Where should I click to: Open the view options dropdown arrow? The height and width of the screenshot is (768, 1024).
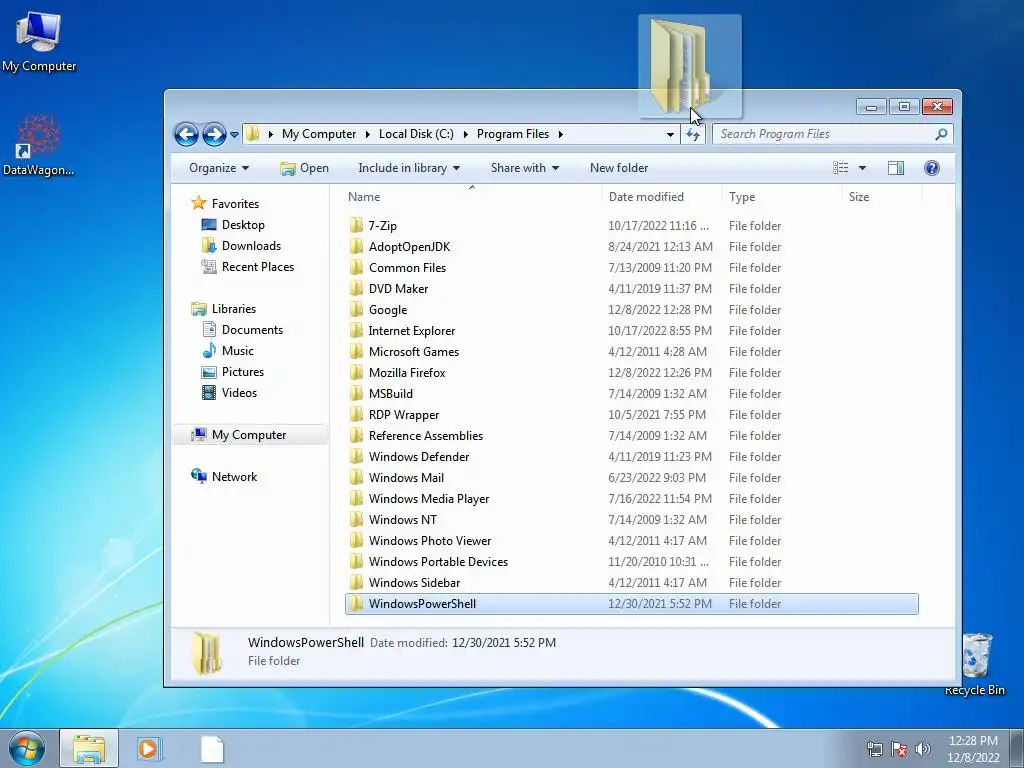[862, 168]
